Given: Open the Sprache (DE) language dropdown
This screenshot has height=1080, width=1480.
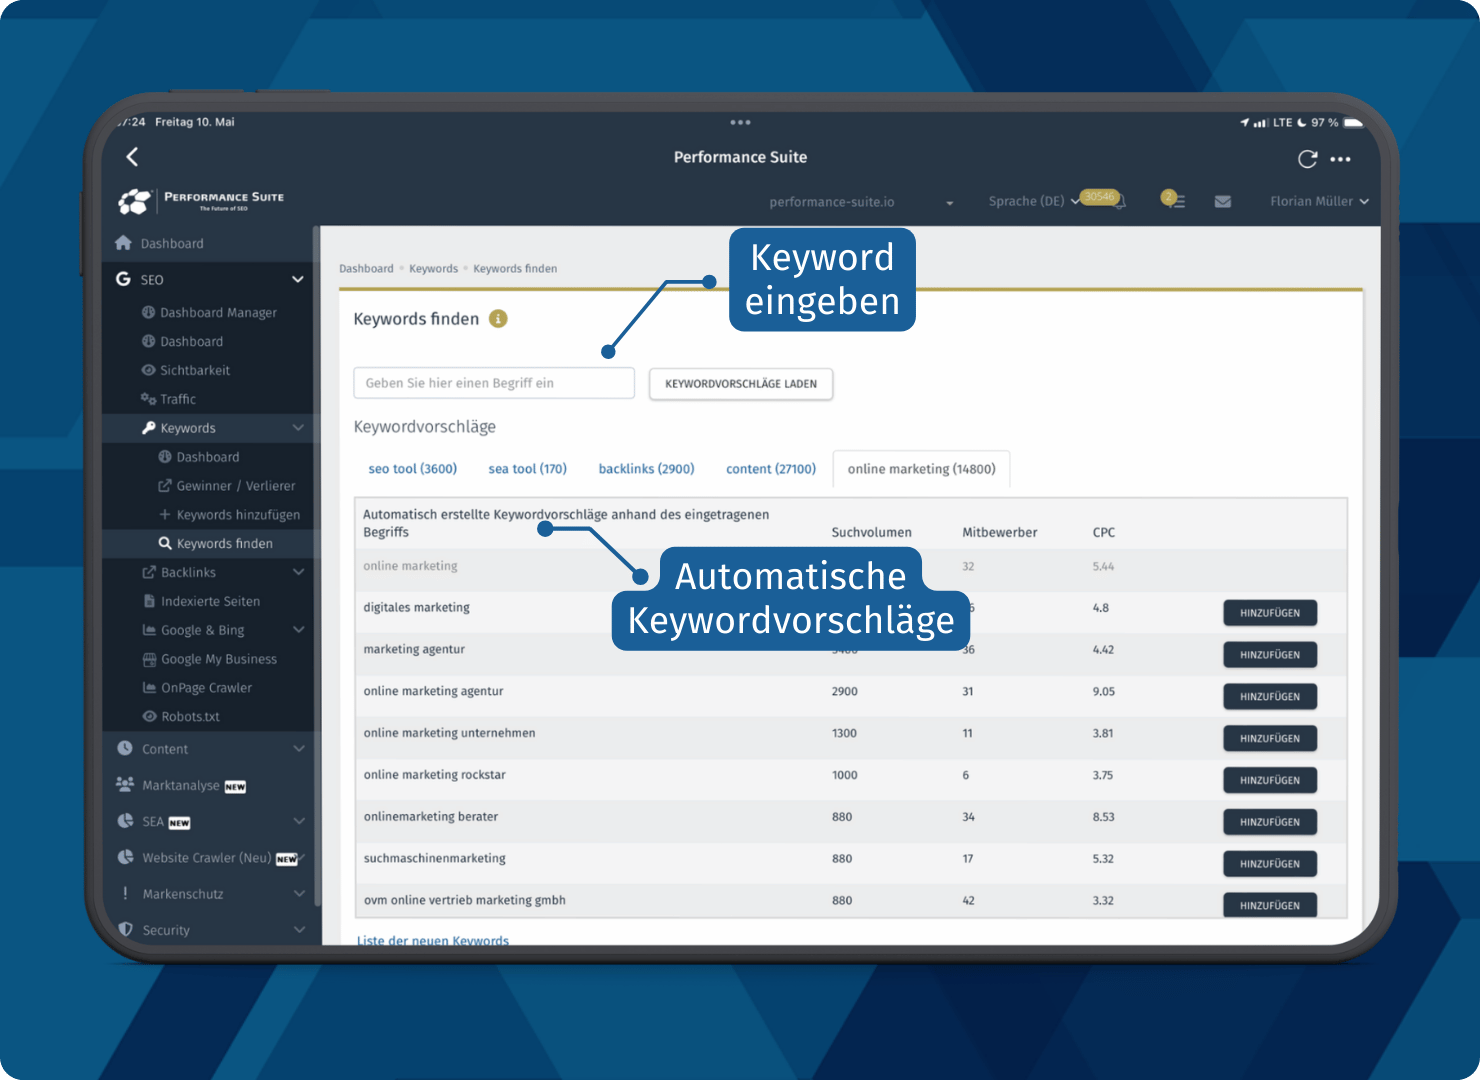Looking at the screenshot, I should pos(1033,201).
